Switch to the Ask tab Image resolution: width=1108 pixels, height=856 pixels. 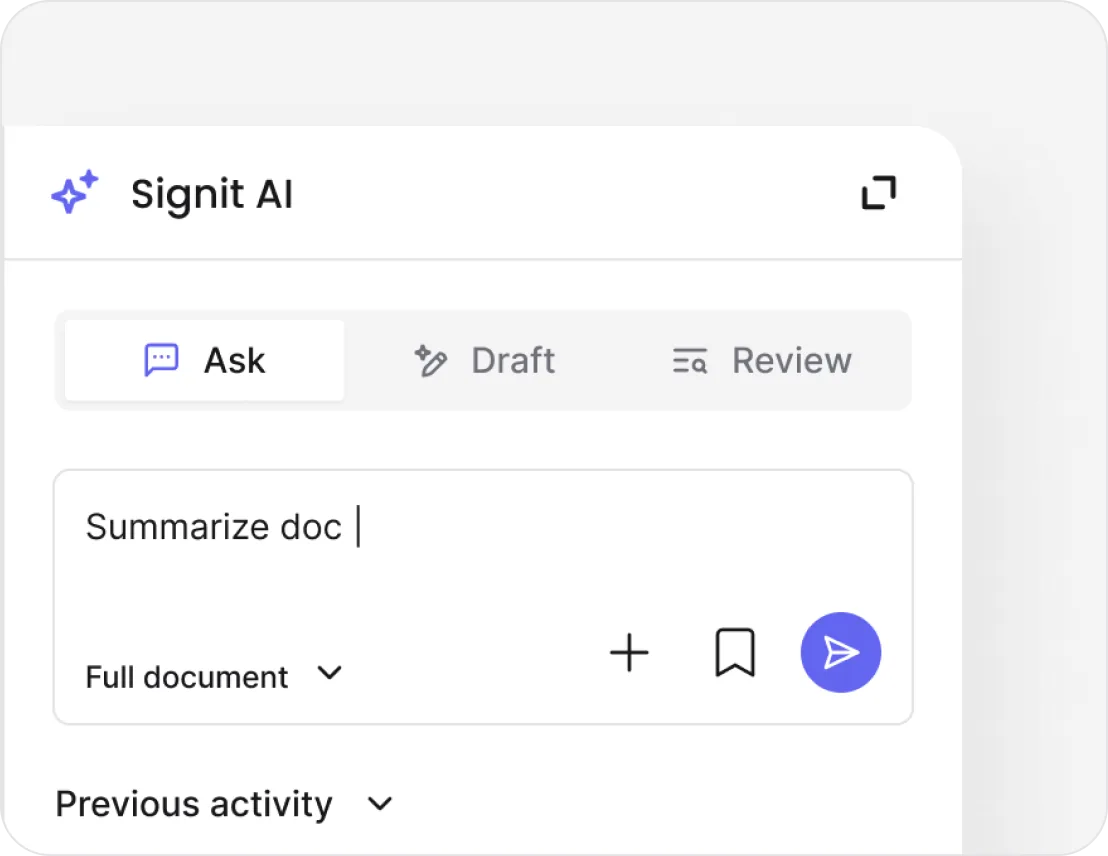click(205, 361)
